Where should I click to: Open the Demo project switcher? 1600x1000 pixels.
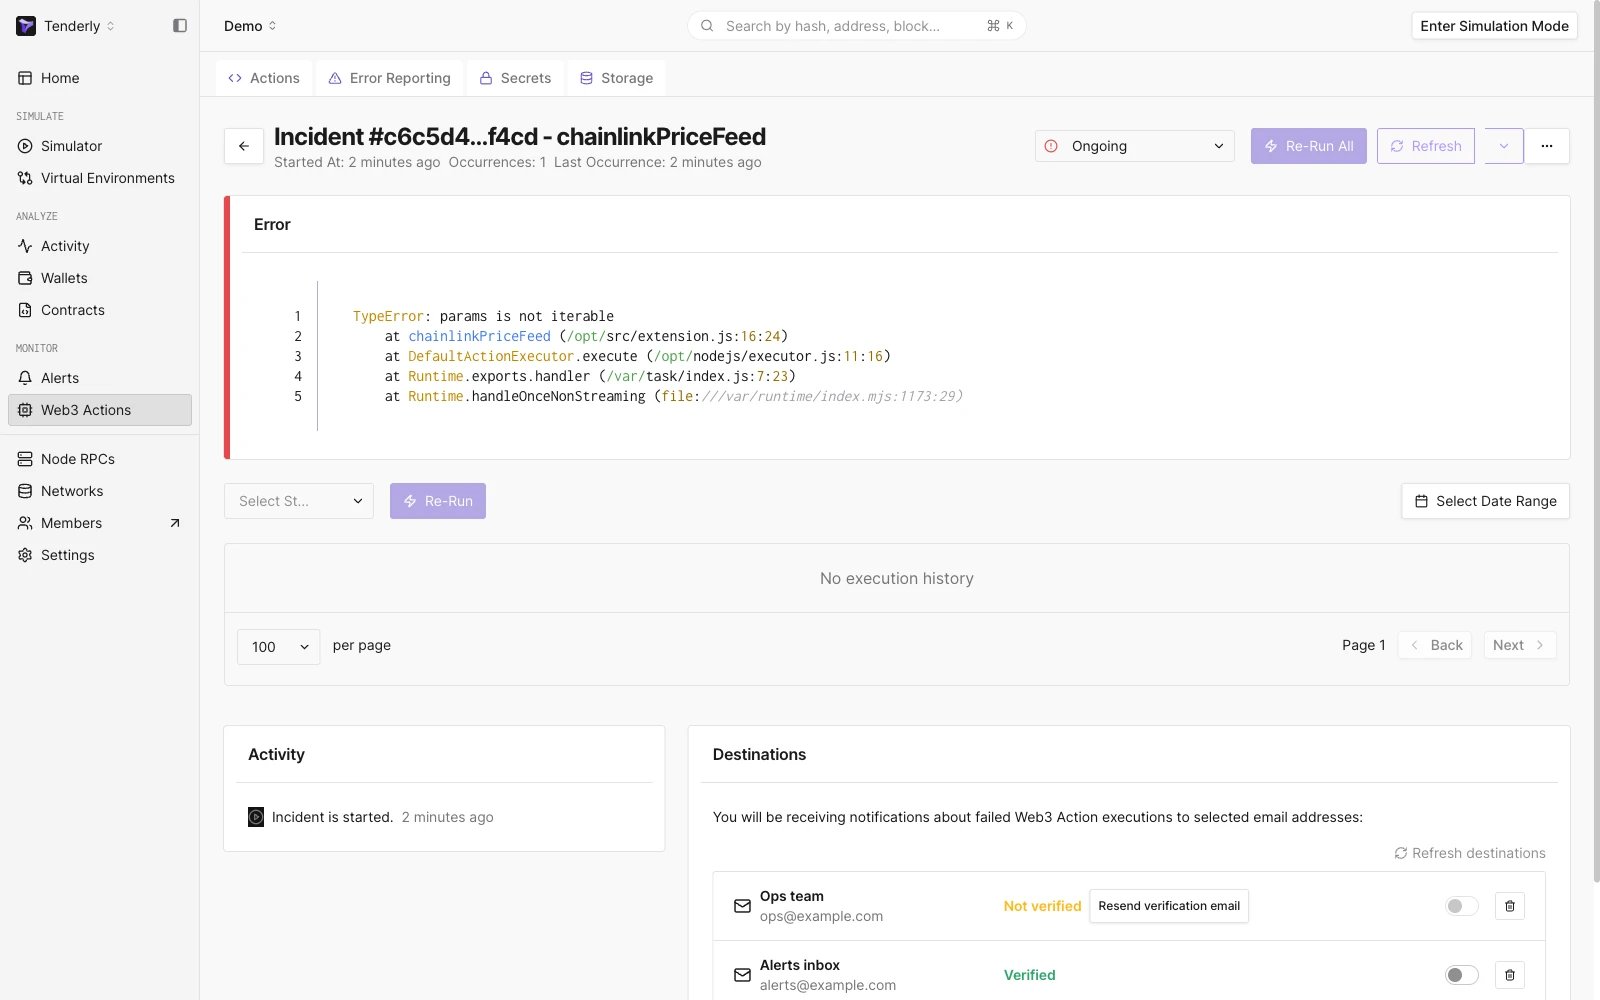(x=250, y=26)
